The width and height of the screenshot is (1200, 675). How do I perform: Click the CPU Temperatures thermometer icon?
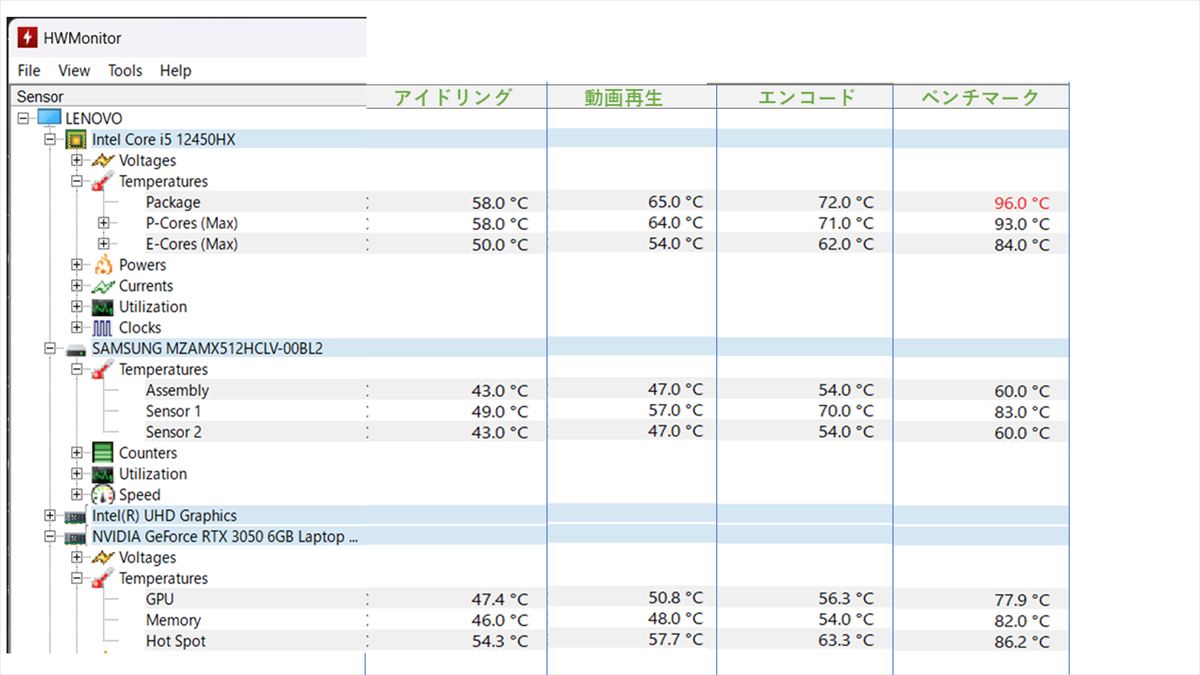coord(103,181)
